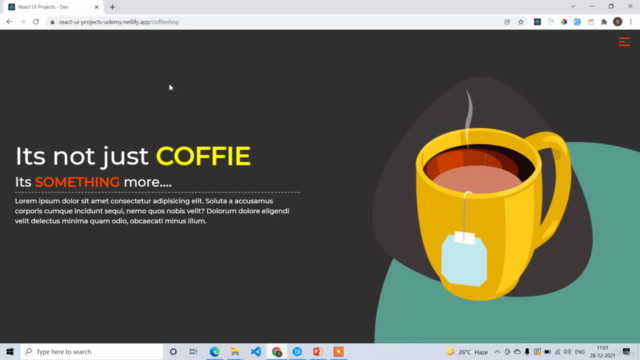
Task: Open the microphone tray icon
Action: point(527,352)
